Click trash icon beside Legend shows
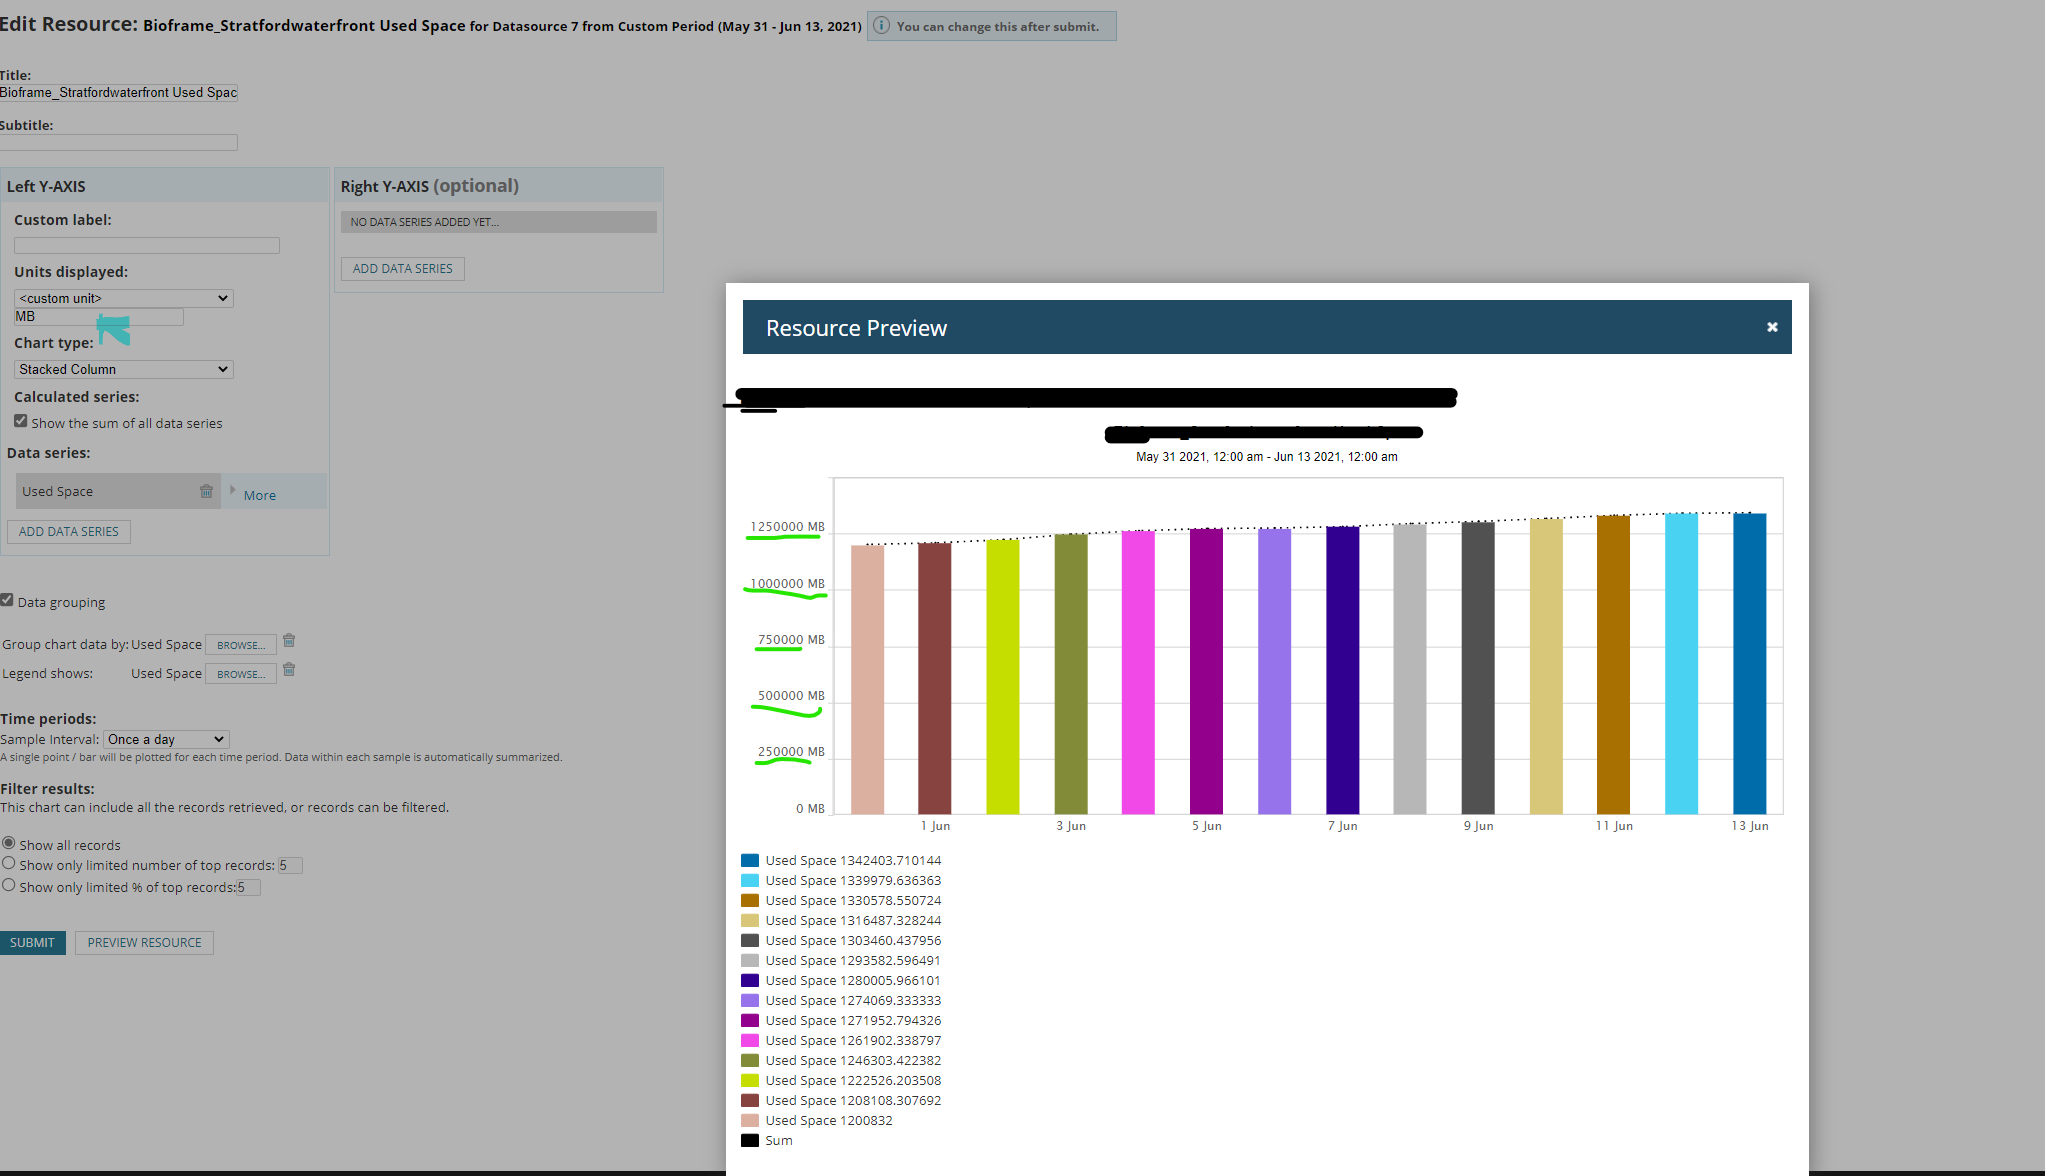 (x=289, y=670)
